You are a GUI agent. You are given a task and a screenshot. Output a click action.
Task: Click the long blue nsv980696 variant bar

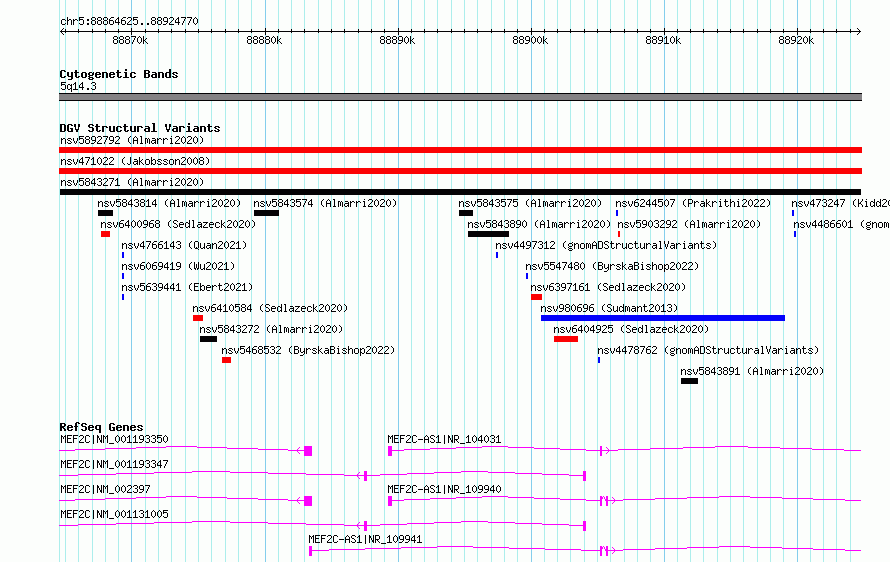(x=663, y=318)
